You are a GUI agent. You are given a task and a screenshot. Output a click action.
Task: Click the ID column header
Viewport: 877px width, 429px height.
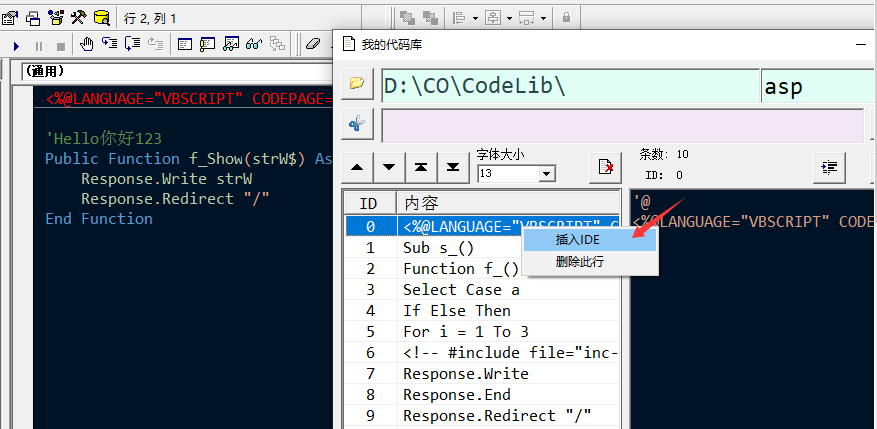369,203
